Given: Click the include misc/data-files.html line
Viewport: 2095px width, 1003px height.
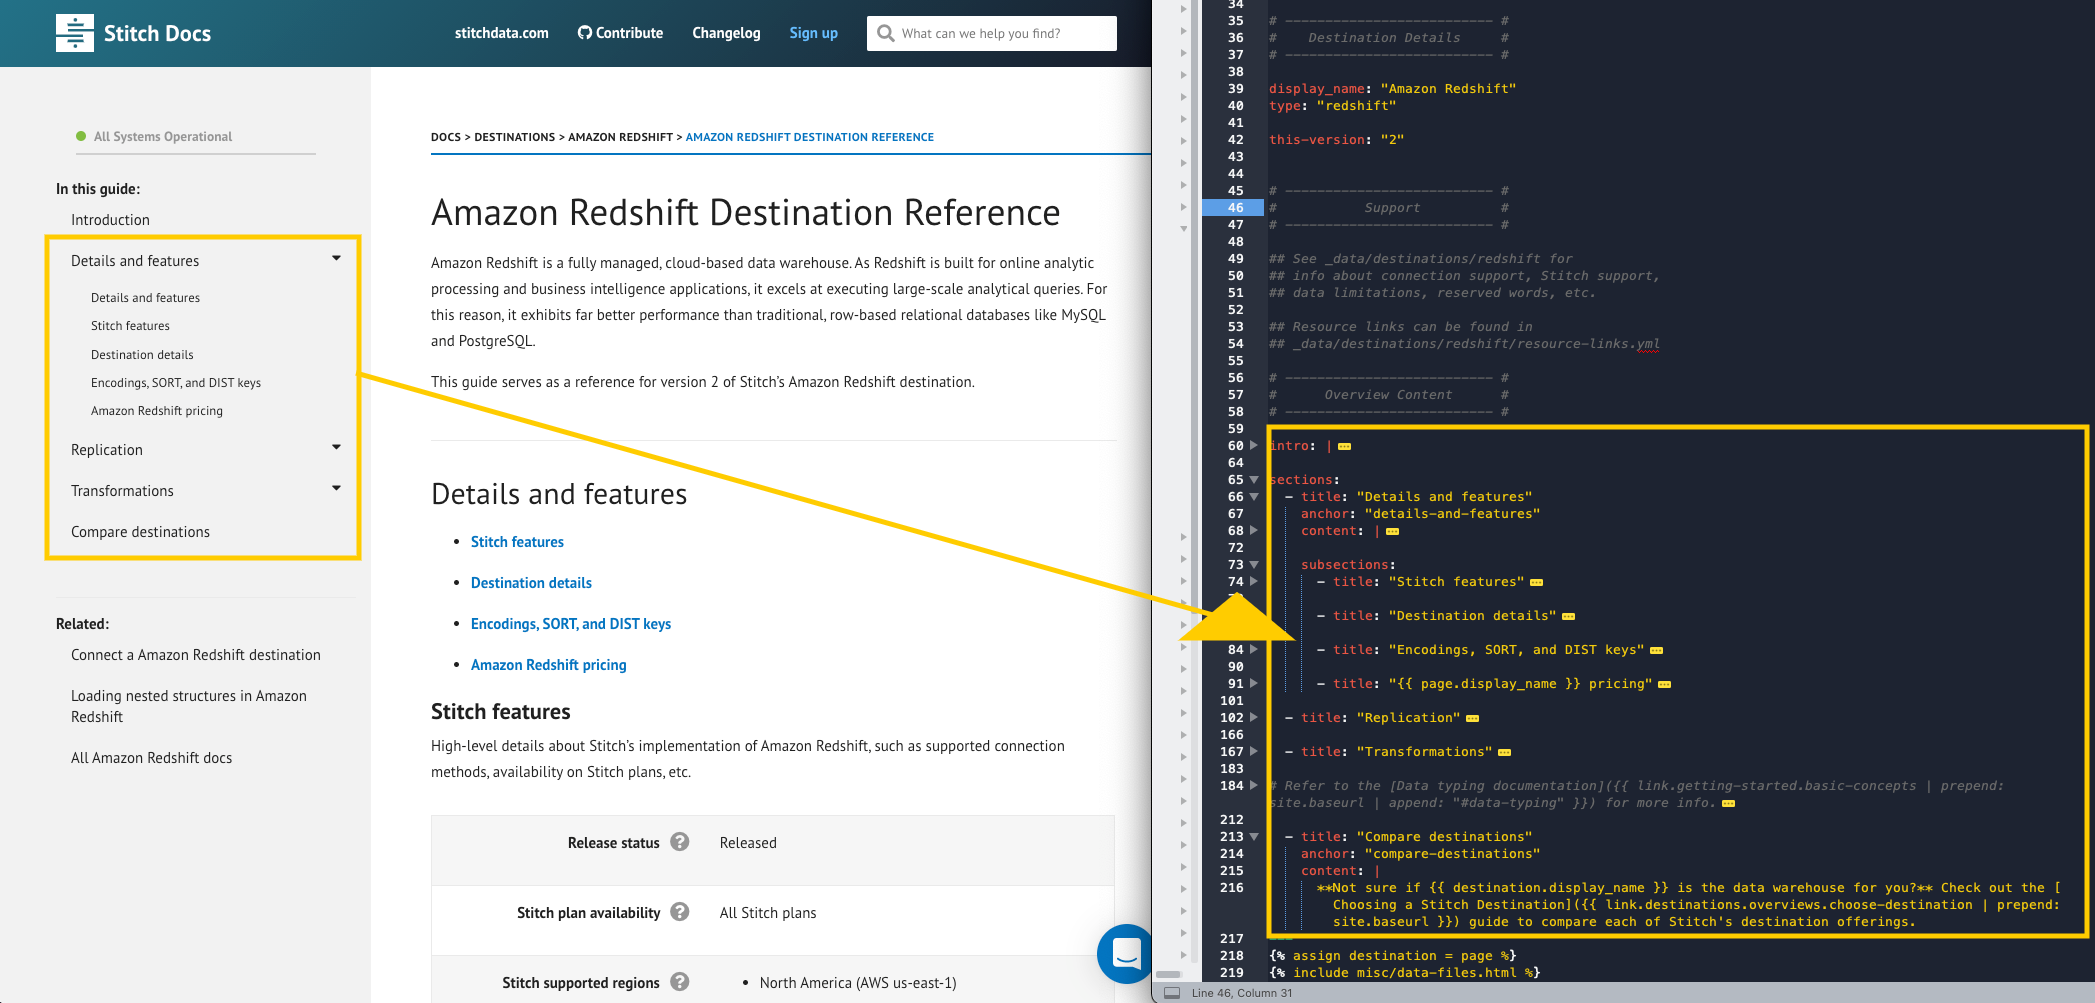Looking at the screenshot, I should pos(1404,973).
